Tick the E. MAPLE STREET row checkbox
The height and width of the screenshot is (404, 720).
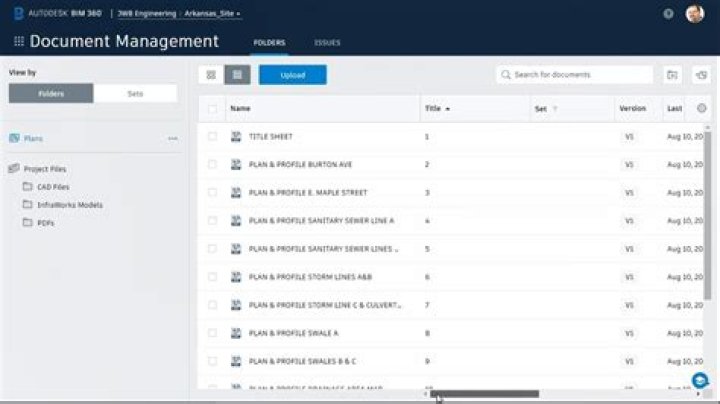(x=212, y=192)
